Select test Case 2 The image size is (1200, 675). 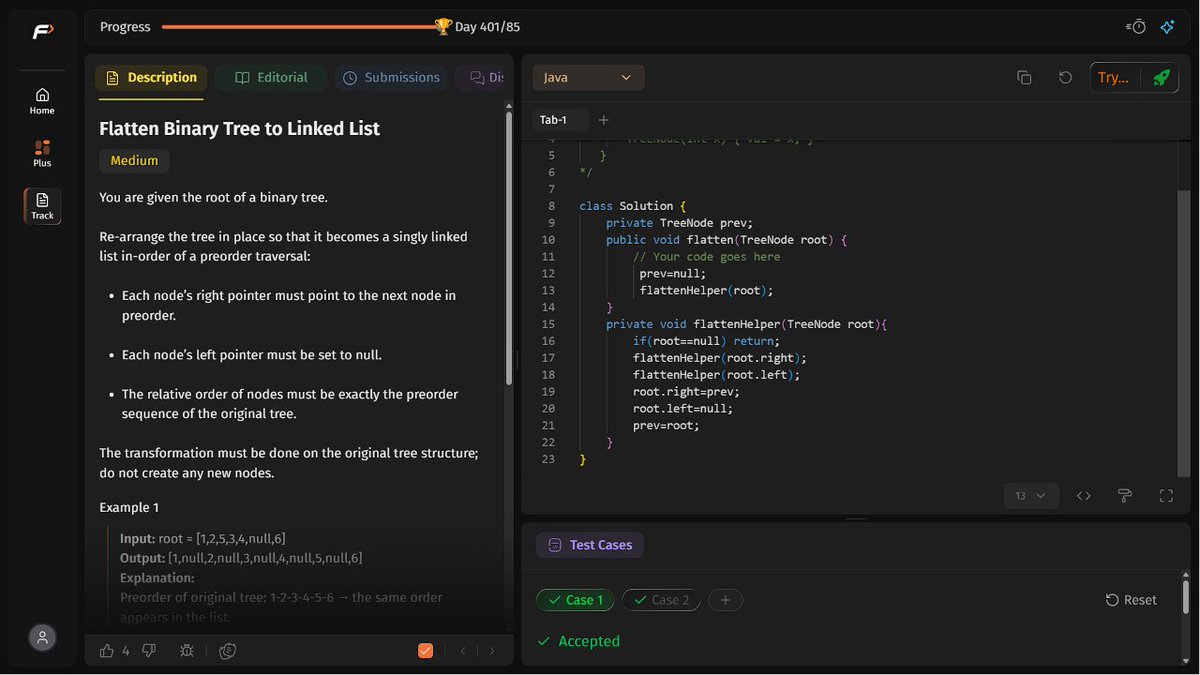pyautogui.click(x=661, y=600)
